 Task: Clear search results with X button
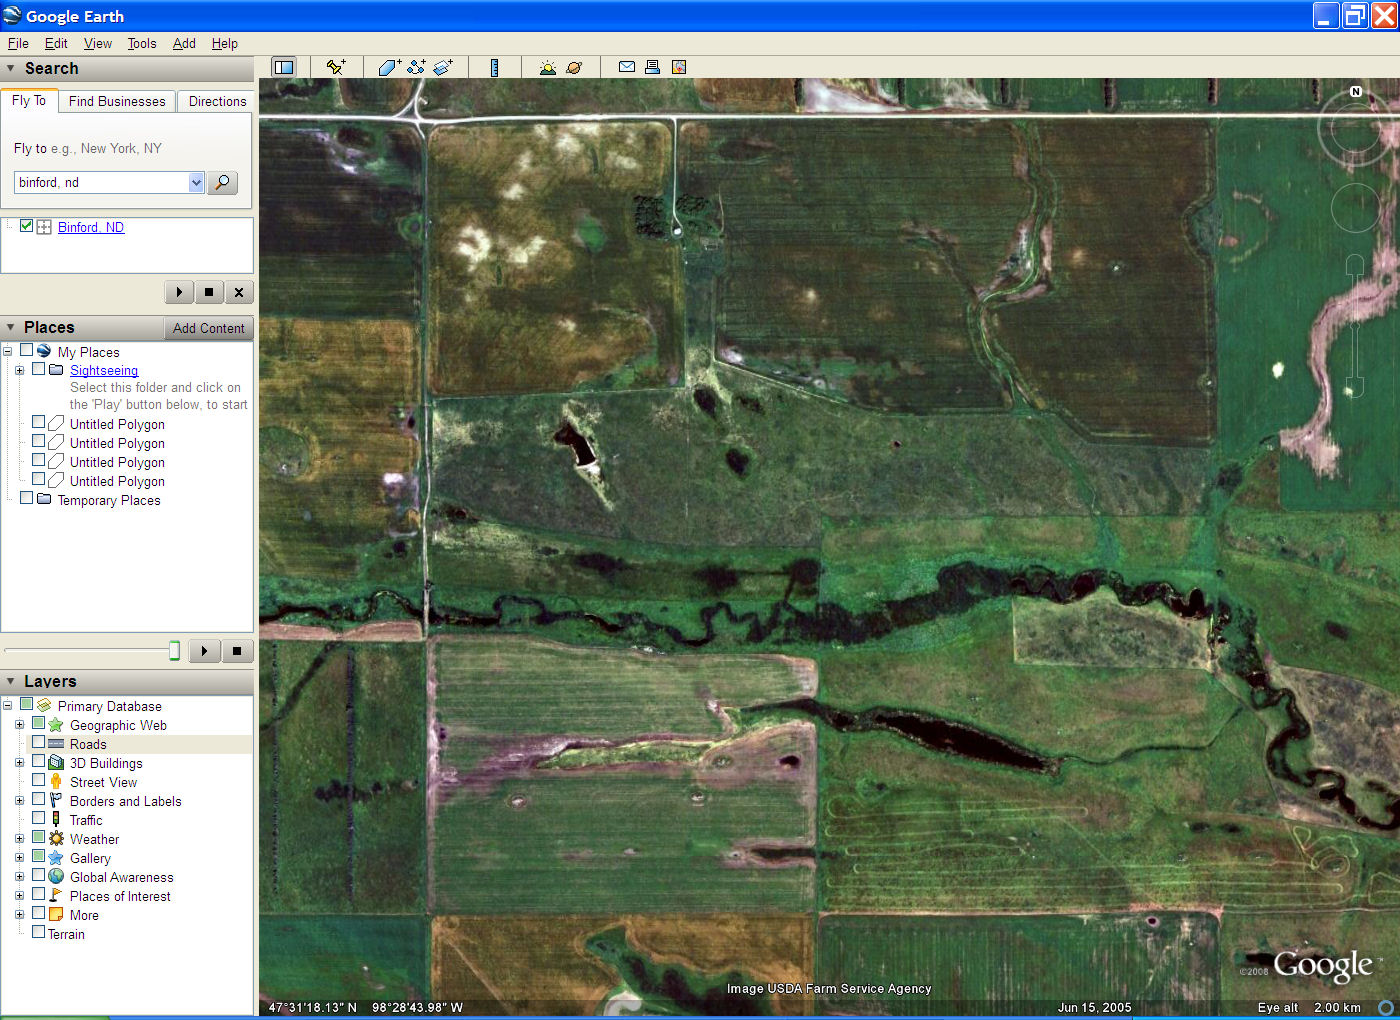click(x=238, y=292)
